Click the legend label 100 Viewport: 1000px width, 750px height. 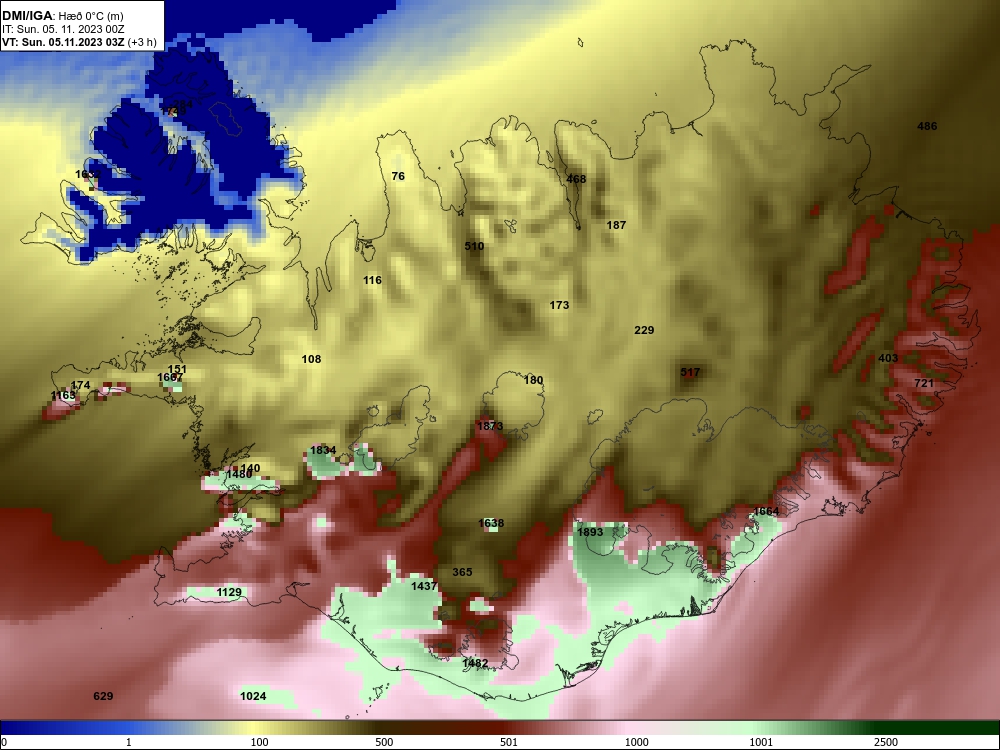pos(260,742)
